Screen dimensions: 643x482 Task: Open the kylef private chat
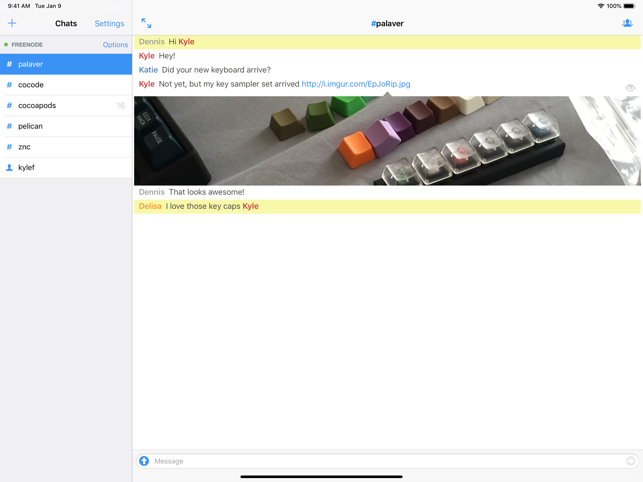pyautogui.click(x=66, y=167)
